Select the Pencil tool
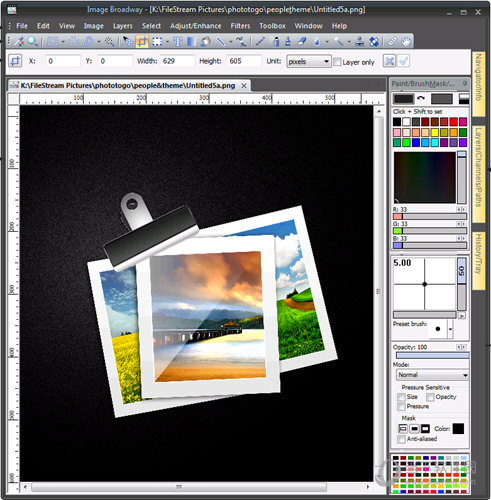 (260, 42)
